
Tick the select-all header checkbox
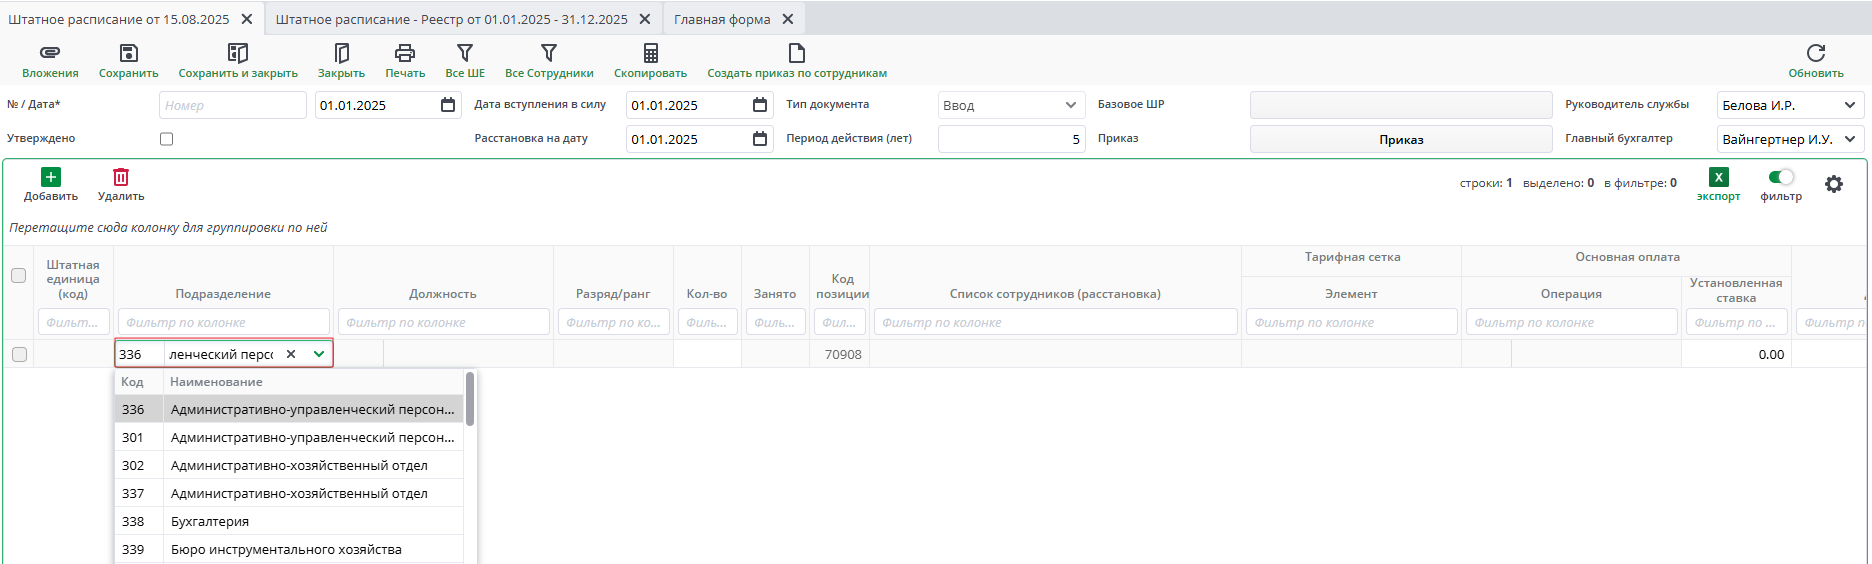(x=19, y=275)
